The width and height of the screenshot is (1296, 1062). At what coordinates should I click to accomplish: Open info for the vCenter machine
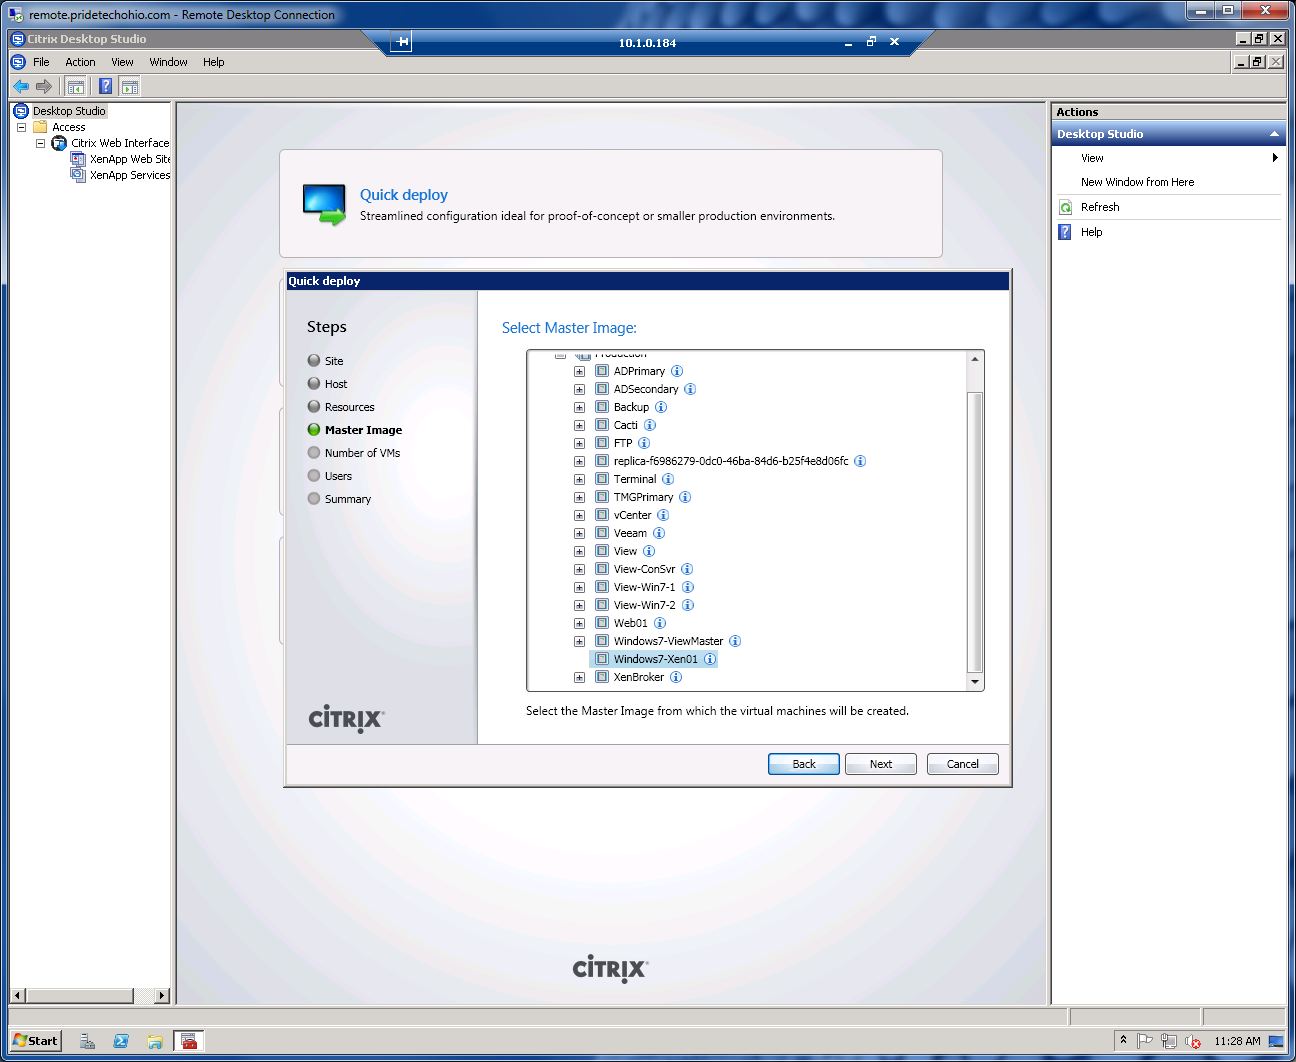[663, 515]
